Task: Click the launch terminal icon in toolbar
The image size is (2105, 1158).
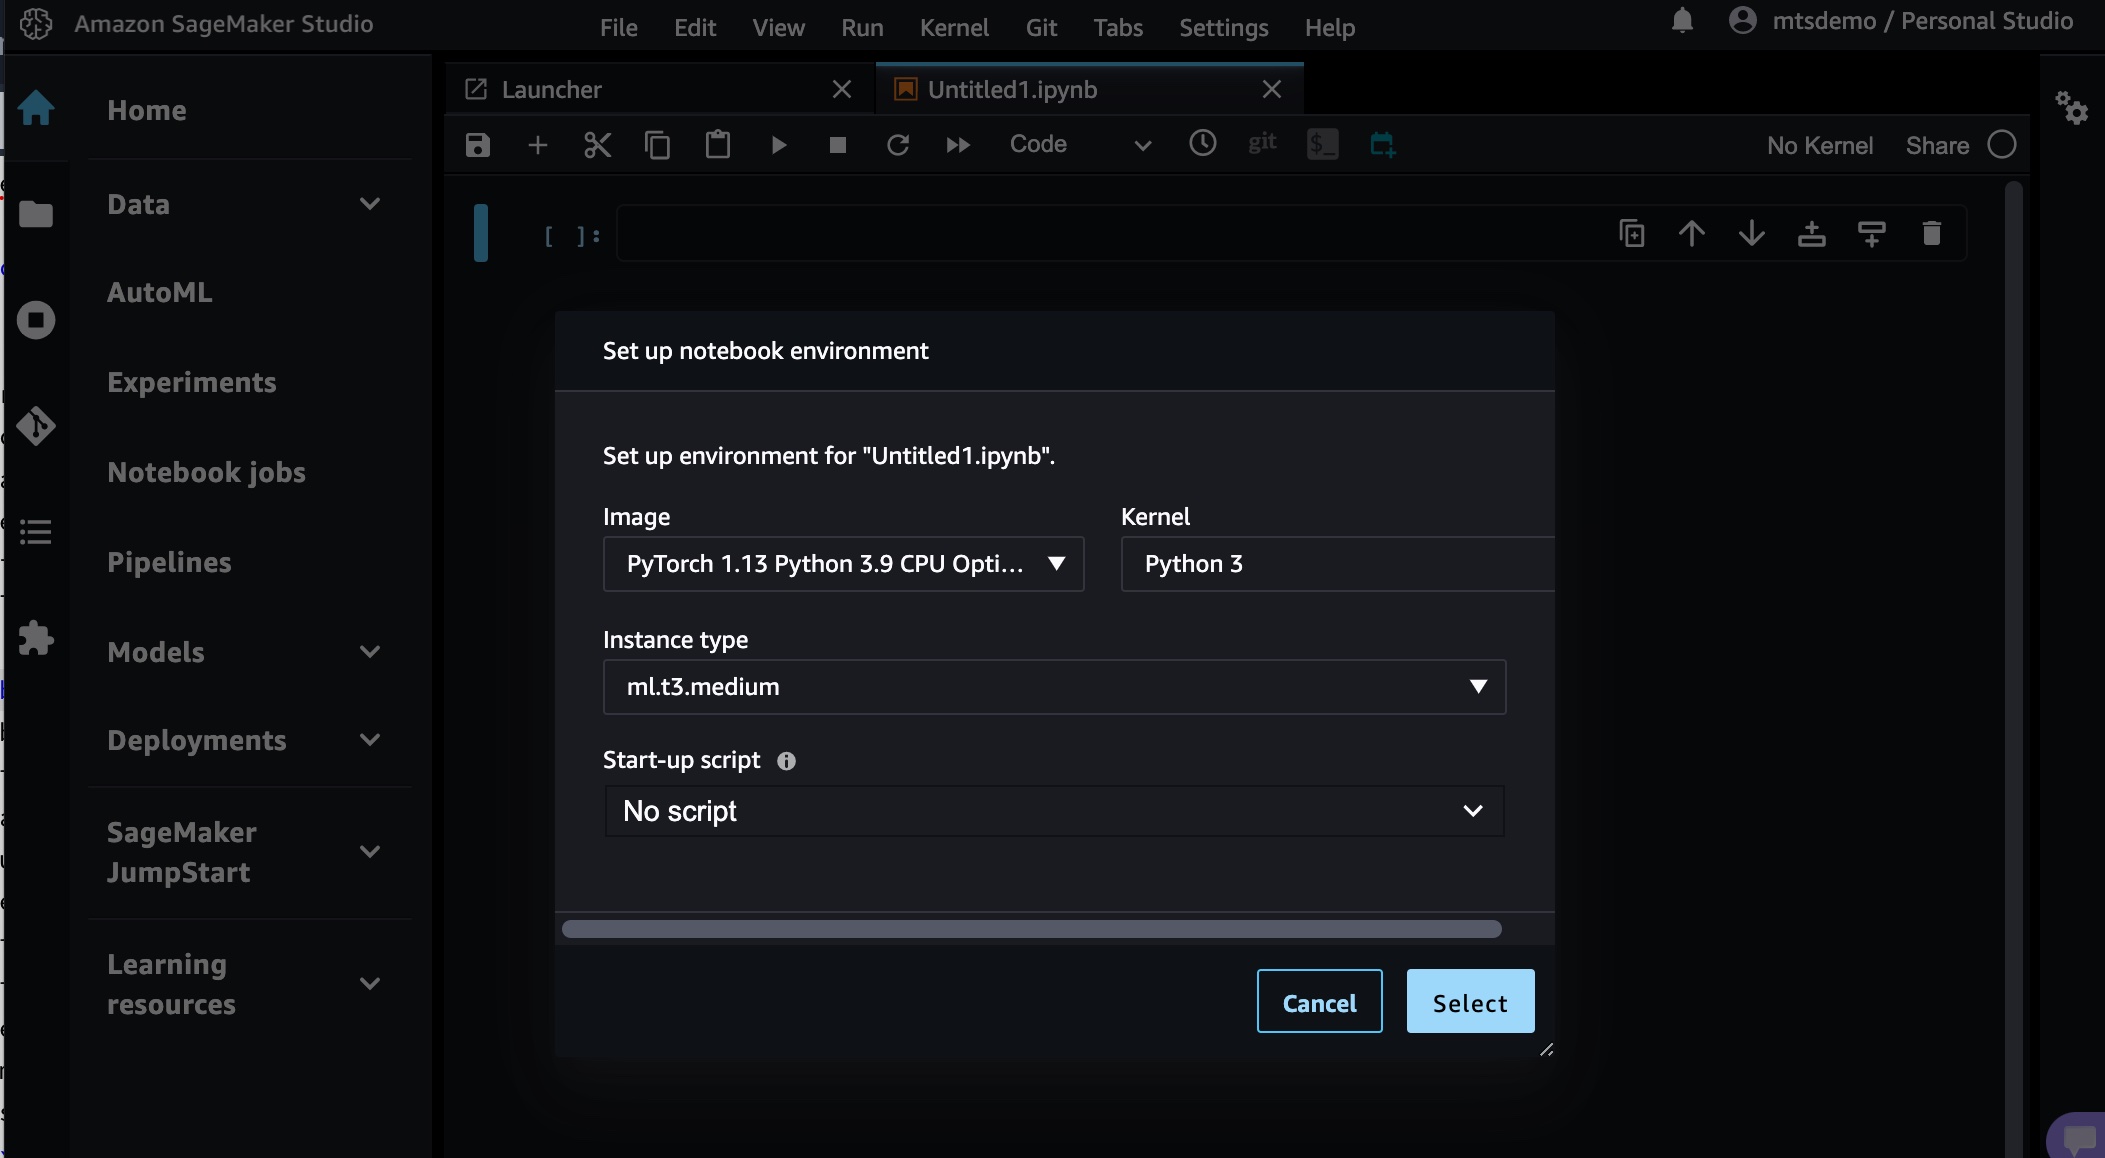Action: [x=1322, y=145]
